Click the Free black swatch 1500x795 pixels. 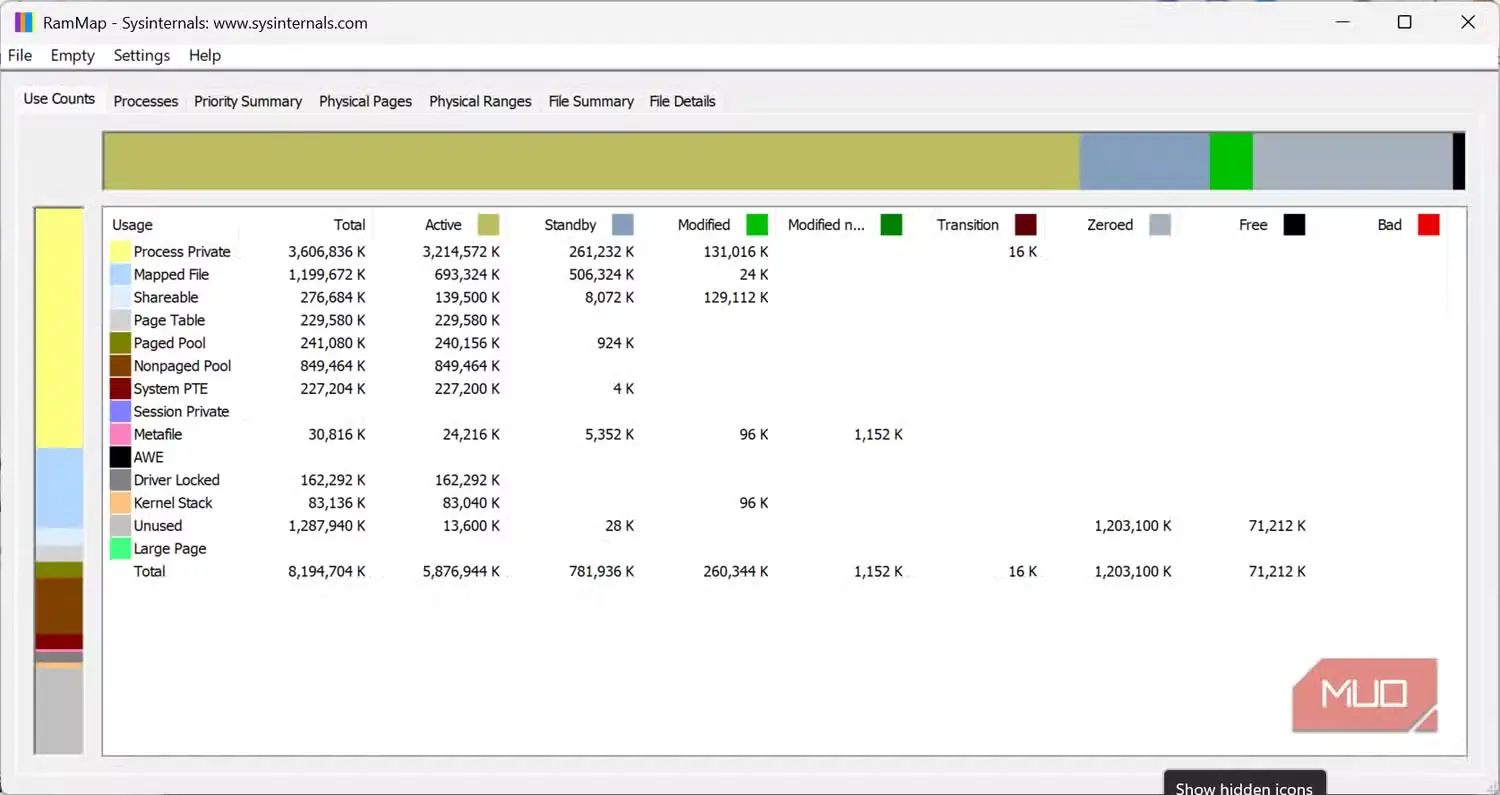[x=1294, y=225]
